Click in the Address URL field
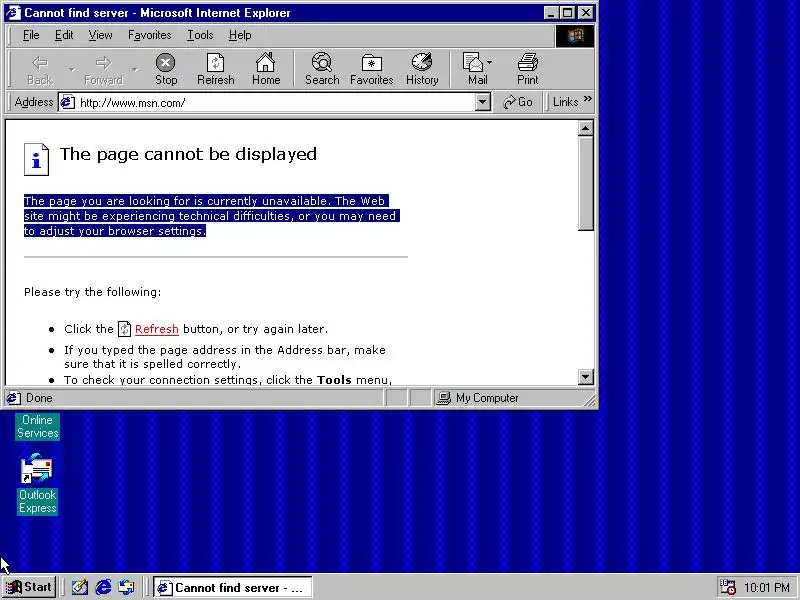Viewport: 800px width, 600px height. pos(276,103)
